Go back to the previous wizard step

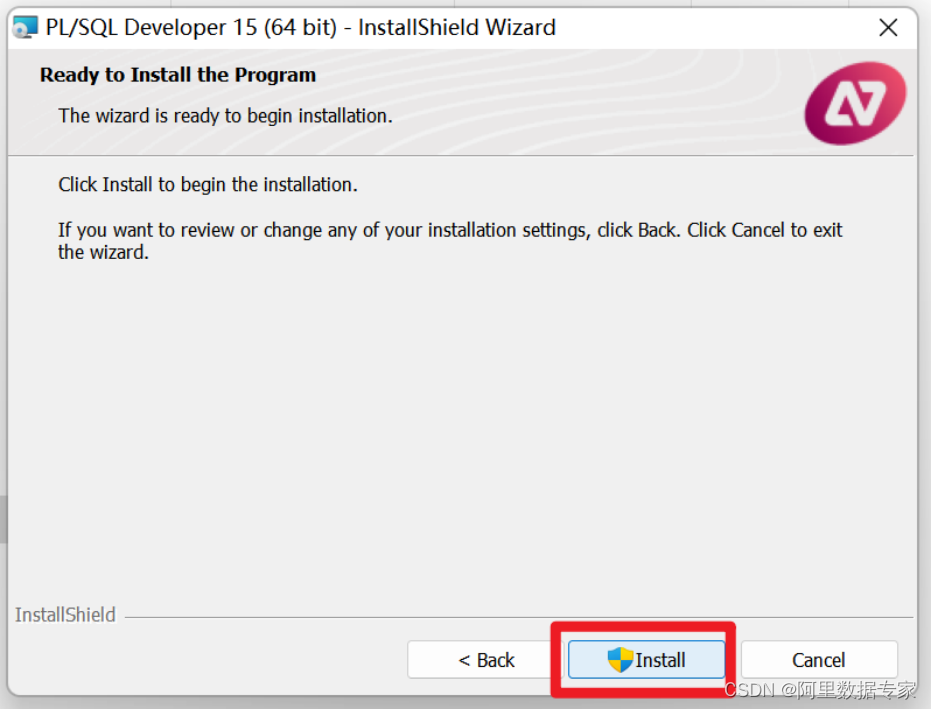(486, 660)
